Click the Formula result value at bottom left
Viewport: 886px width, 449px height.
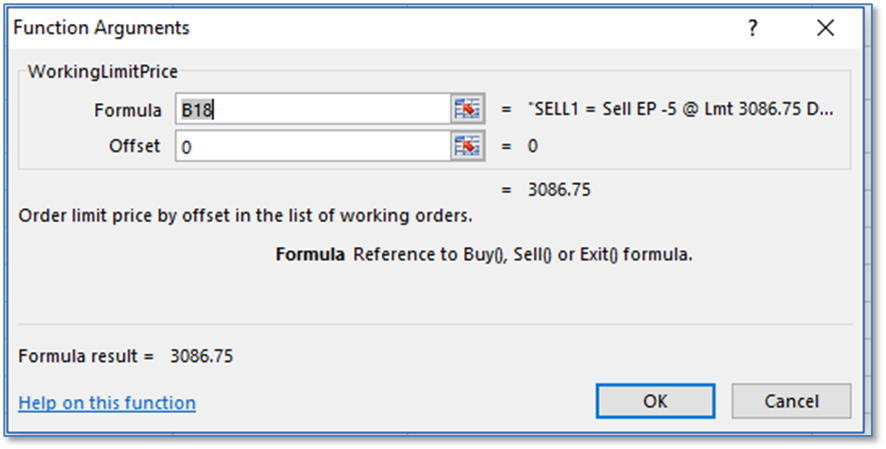(202, 355)
